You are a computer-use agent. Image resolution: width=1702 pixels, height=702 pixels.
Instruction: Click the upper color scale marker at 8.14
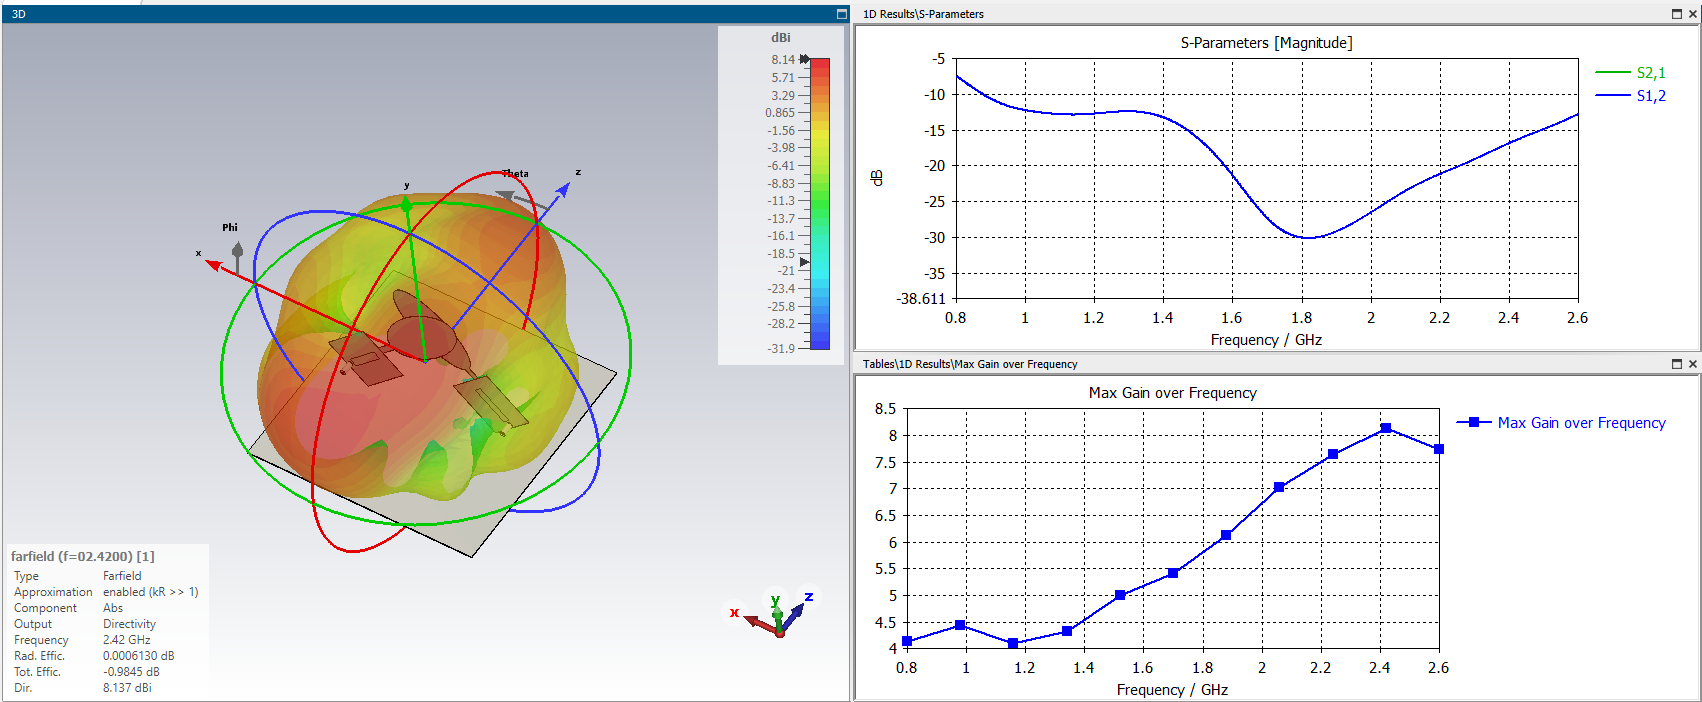[805, 60]
